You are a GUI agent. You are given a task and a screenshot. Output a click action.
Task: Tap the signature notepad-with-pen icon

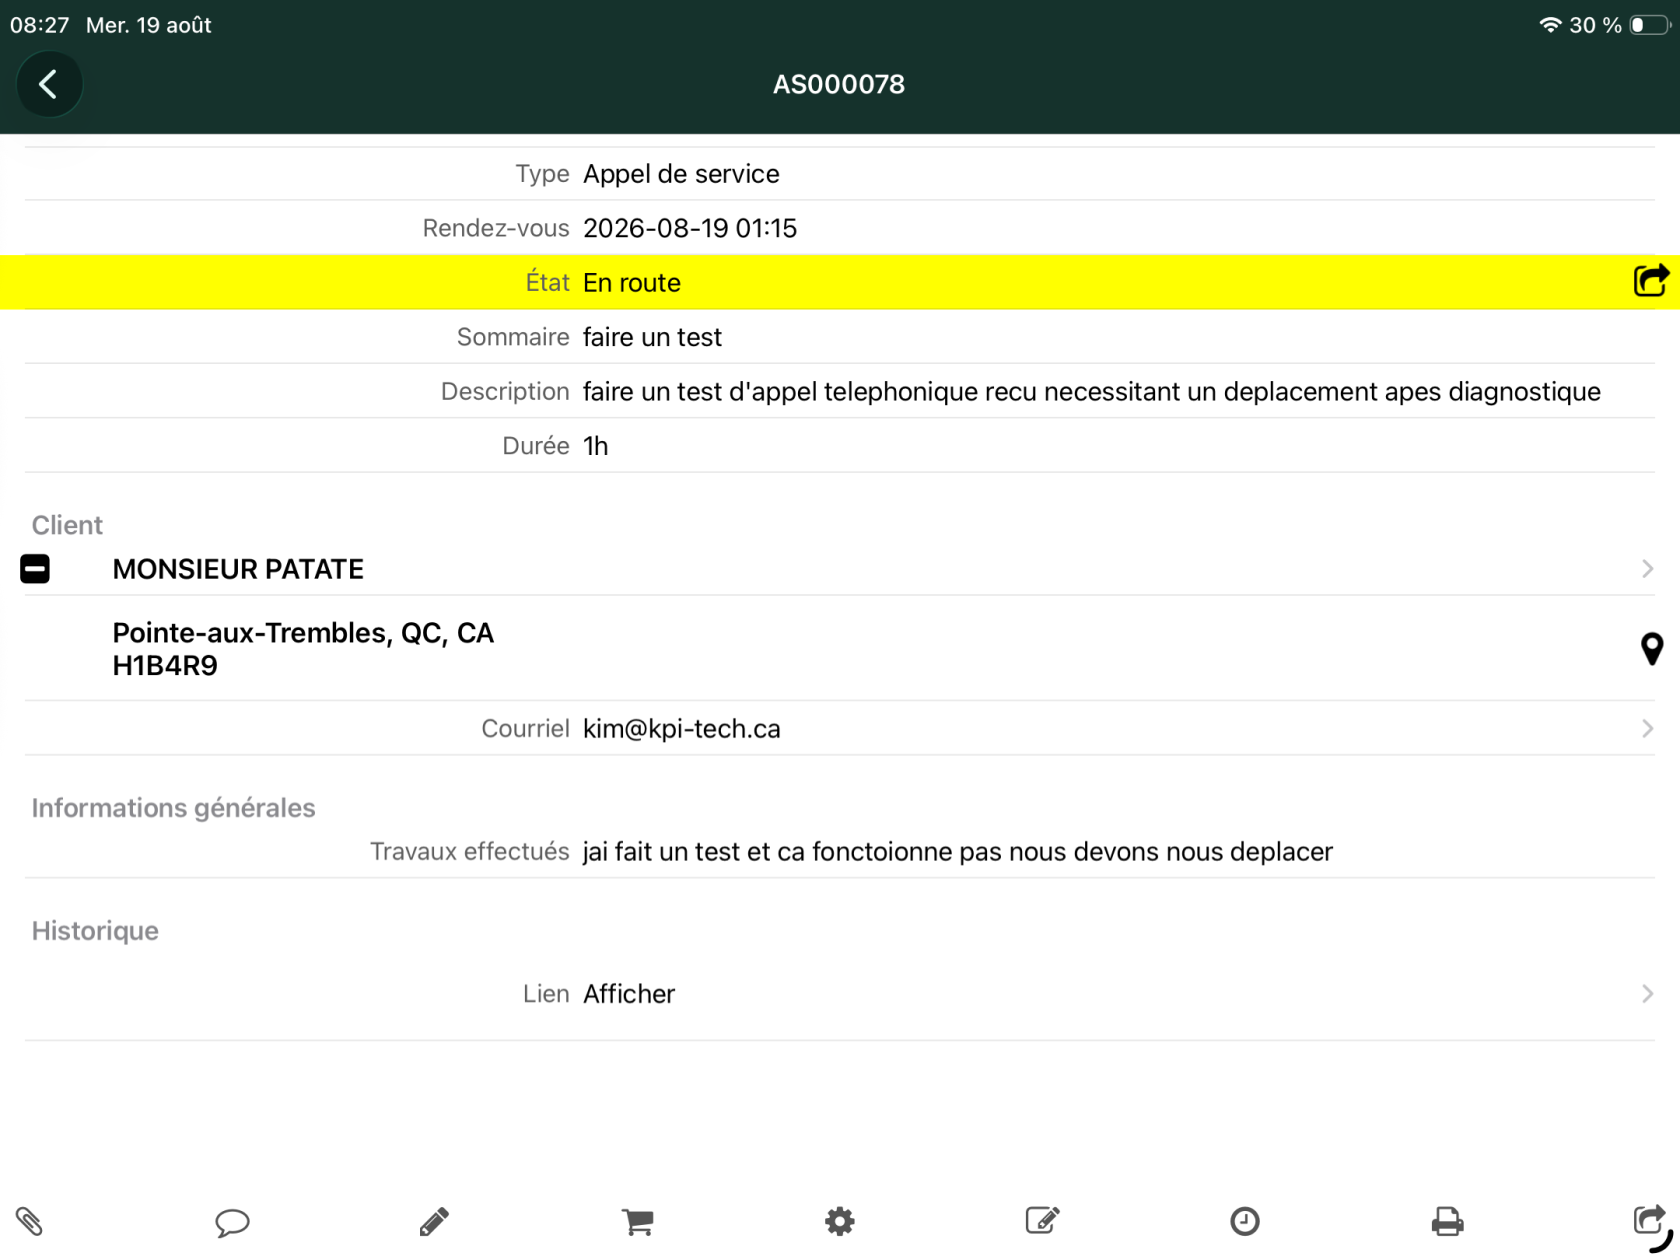click(1042, 1220)
